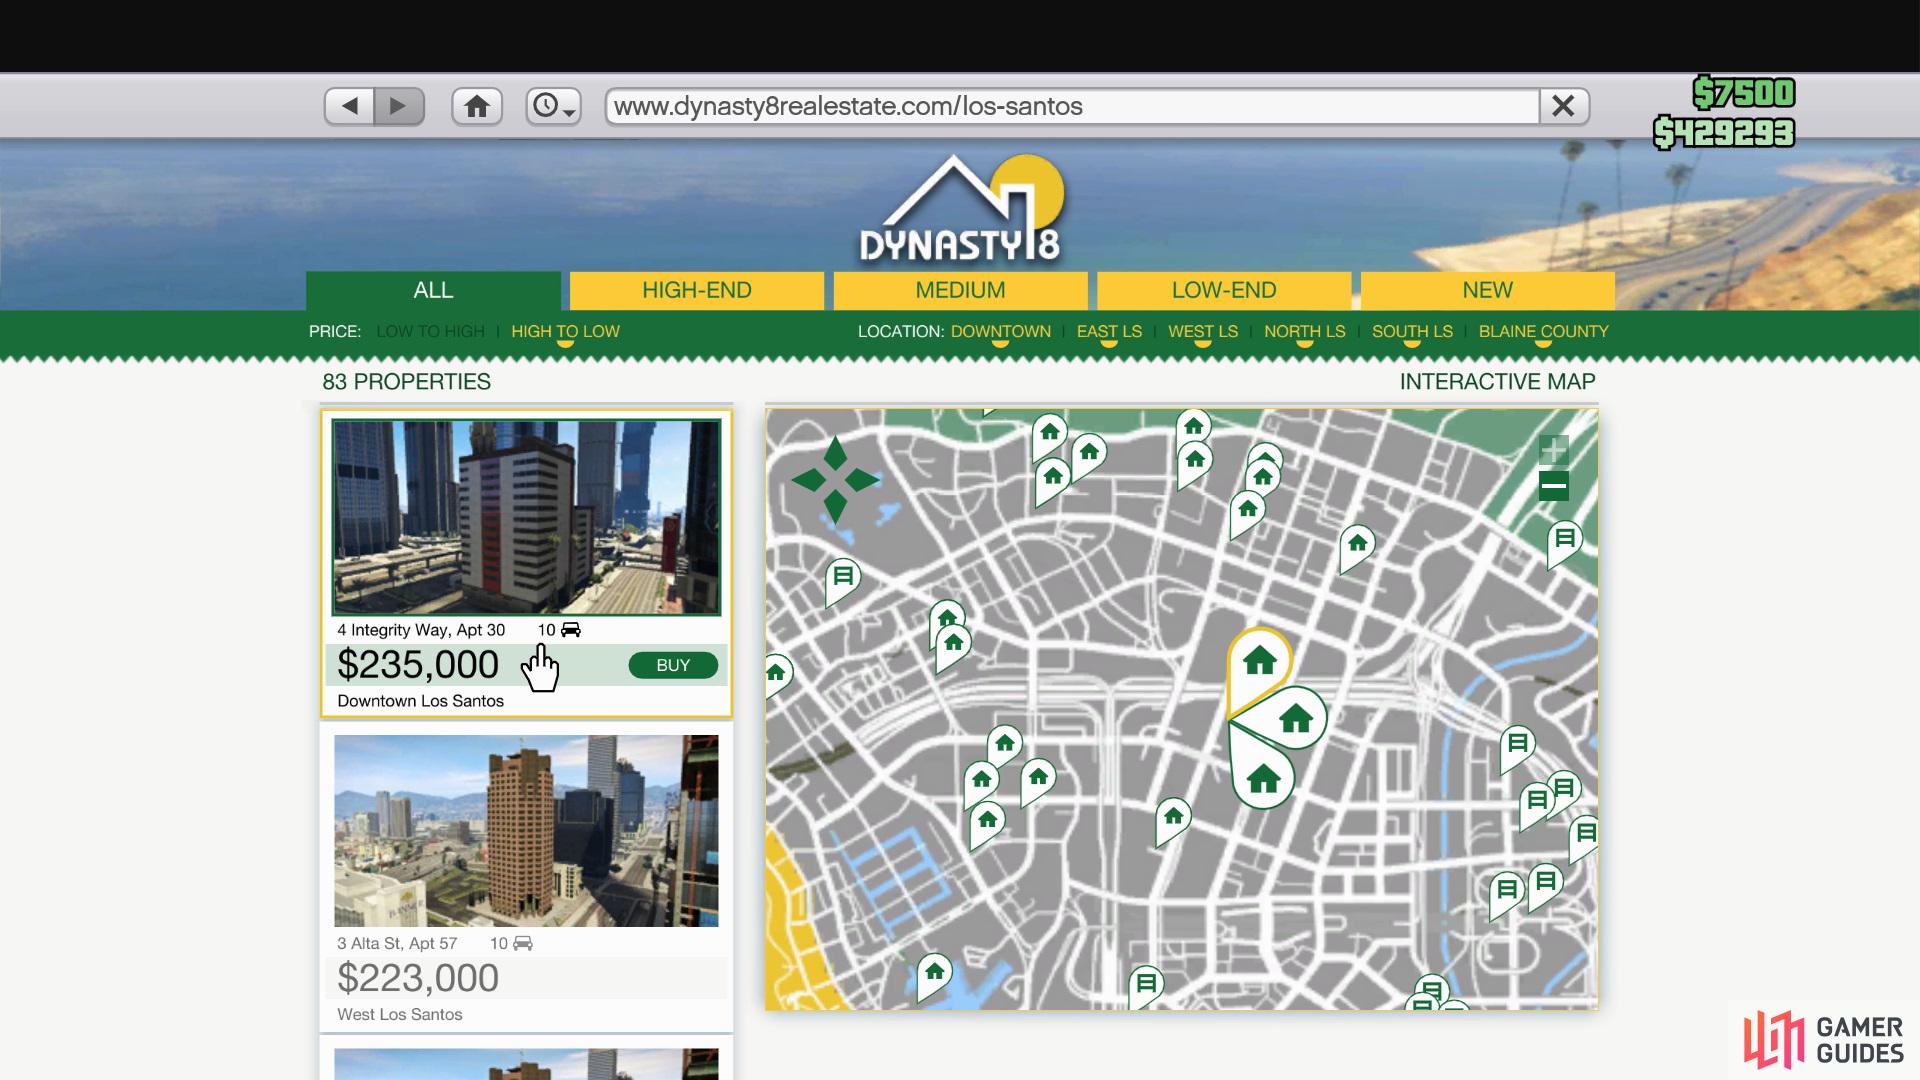The image size is (1920, 1080).
Task: Close the browser with the X button
Action: click(x=1564, y=106)
